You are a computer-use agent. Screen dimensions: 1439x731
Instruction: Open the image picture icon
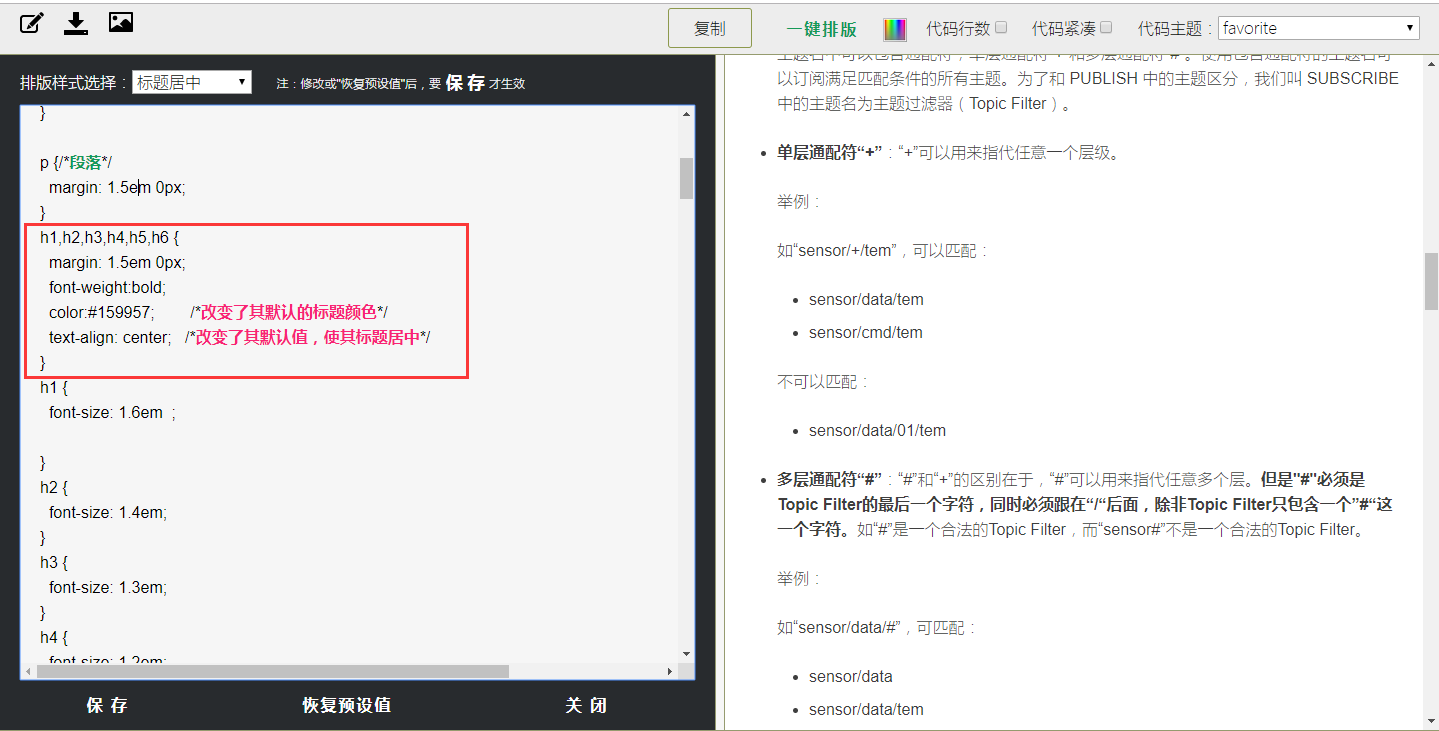point(121,22)
